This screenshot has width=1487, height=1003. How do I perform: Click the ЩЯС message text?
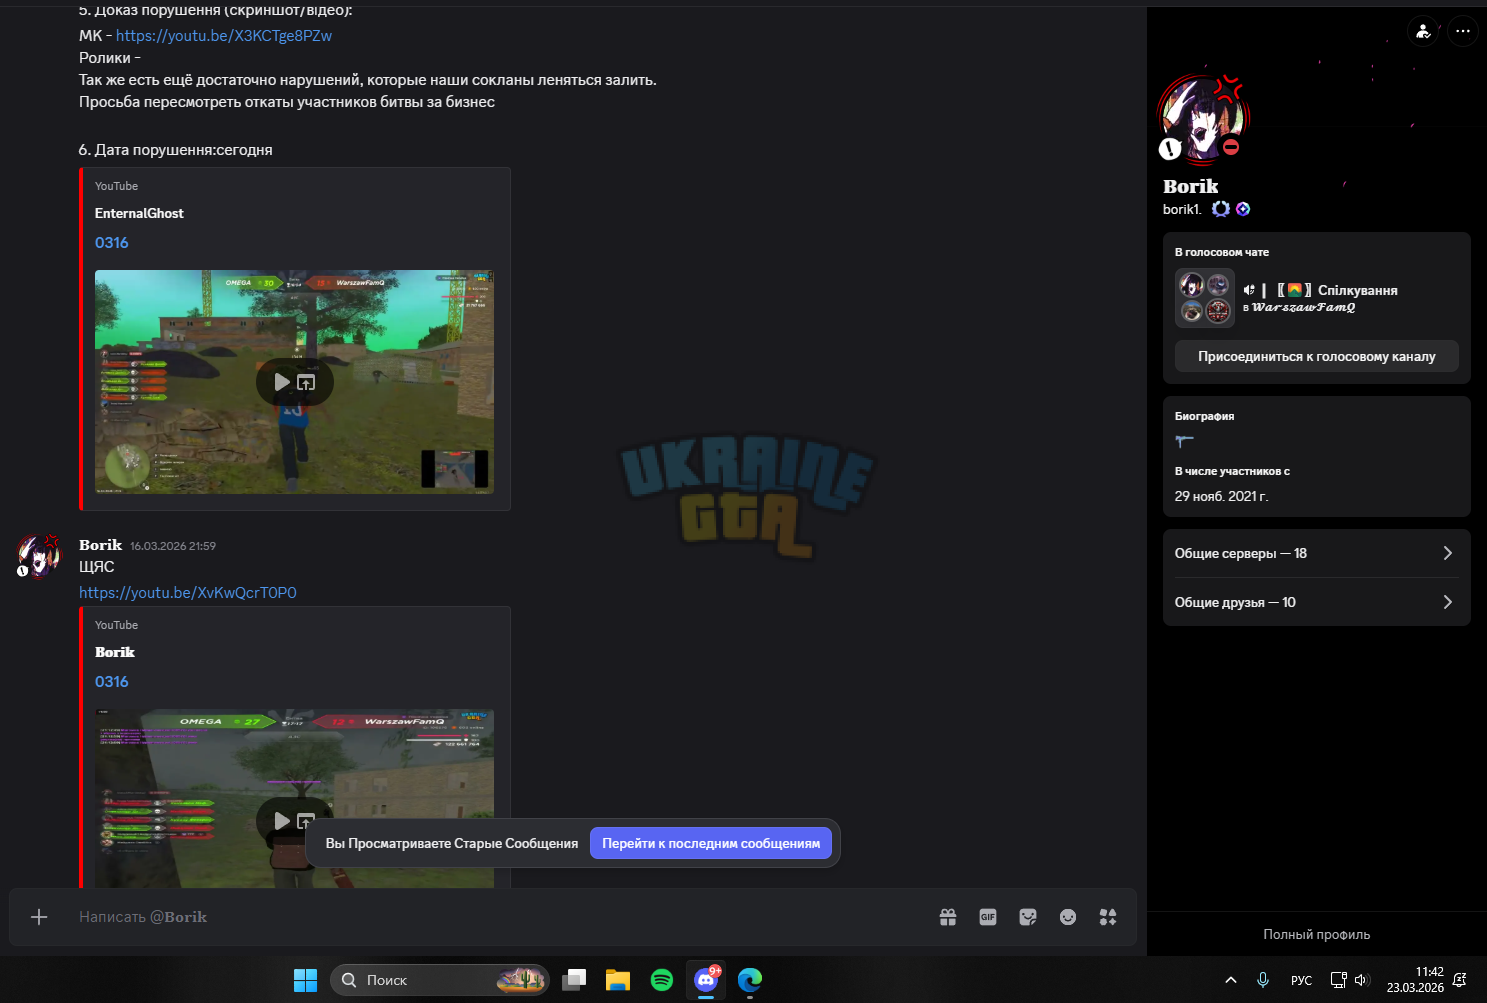[x=97, y=566]
